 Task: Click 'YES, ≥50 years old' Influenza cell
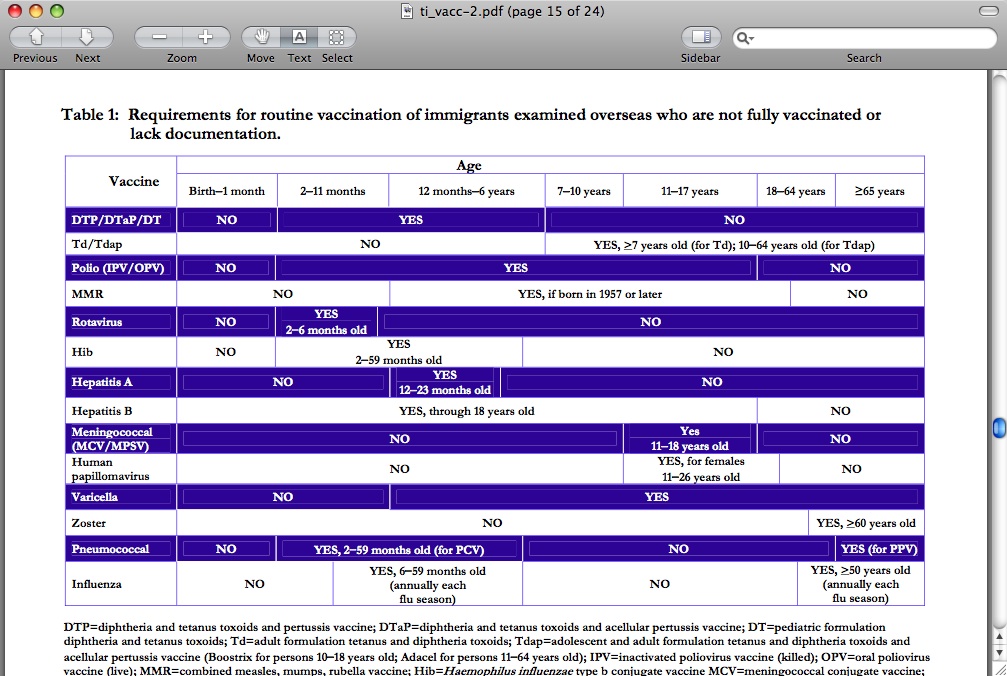tap(861, 584)
